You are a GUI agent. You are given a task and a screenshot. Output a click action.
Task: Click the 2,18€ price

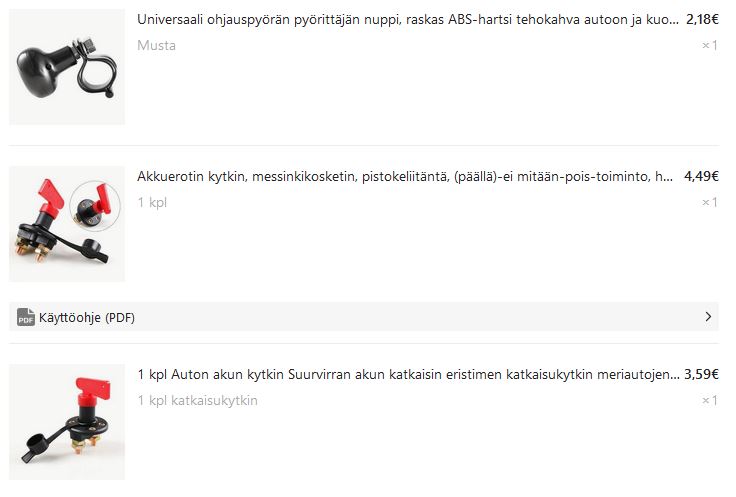pyautogui.click(x=702, y=19)
